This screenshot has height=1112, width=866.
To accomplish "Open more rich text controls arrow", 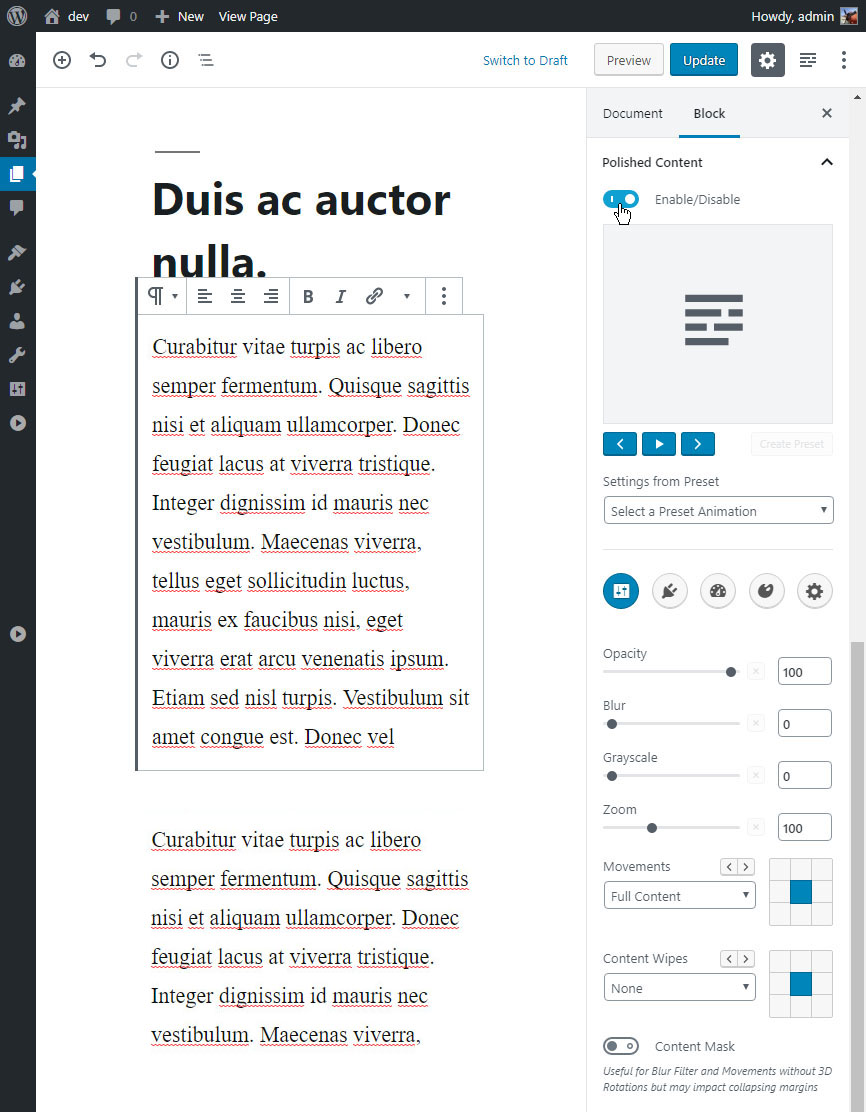I will coord(406,296).
